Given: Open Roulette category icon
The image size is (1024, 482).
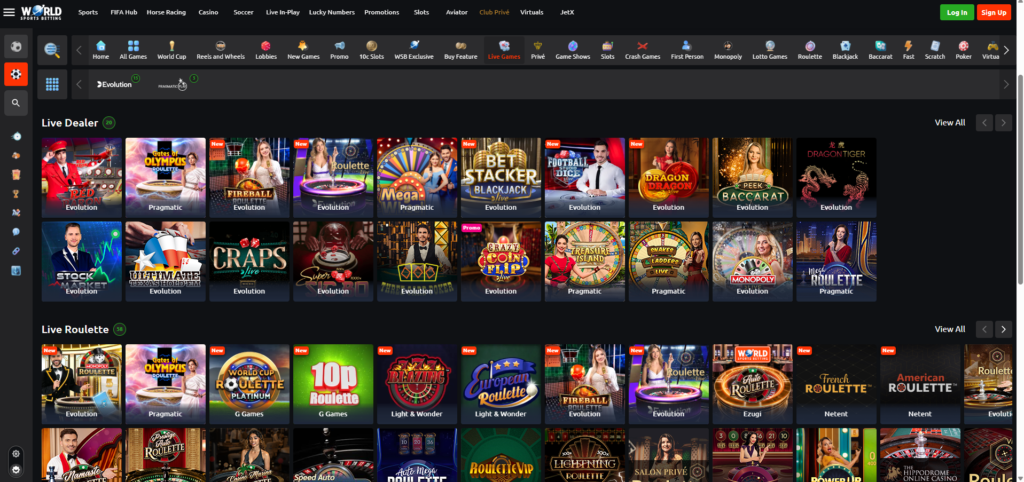Looking at the screenshot, I should coord(810,50).
